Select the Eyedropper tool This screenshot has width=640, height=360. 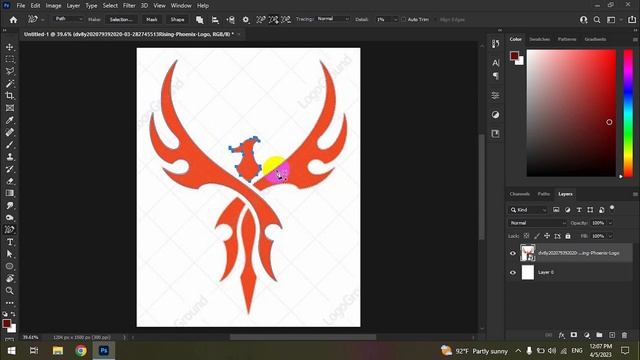(x=9, y=120)
